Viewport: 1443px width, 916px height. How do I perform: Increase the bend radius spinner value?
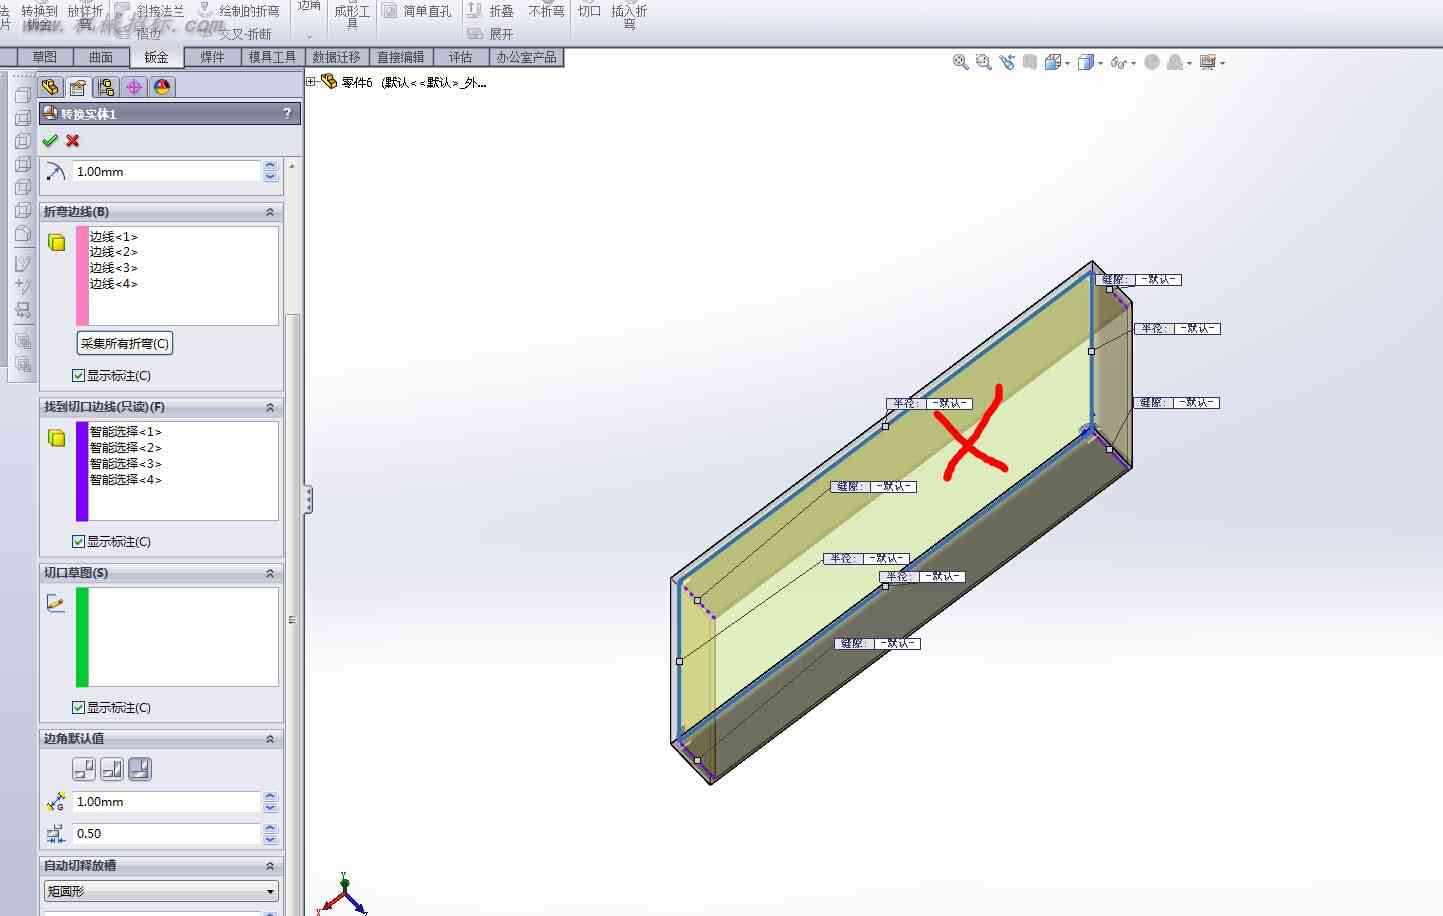tap(270, 166)
